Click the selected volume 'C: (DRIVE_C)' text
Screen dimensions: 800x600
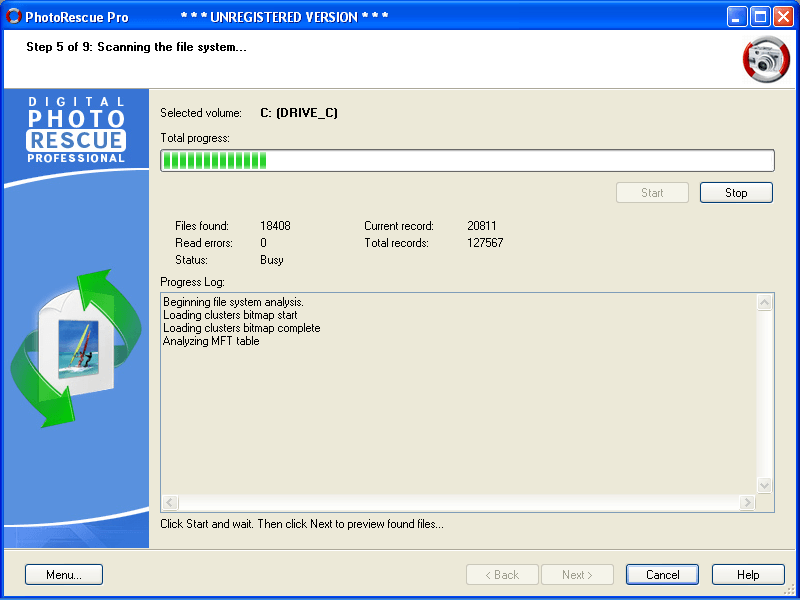[299, 113]
